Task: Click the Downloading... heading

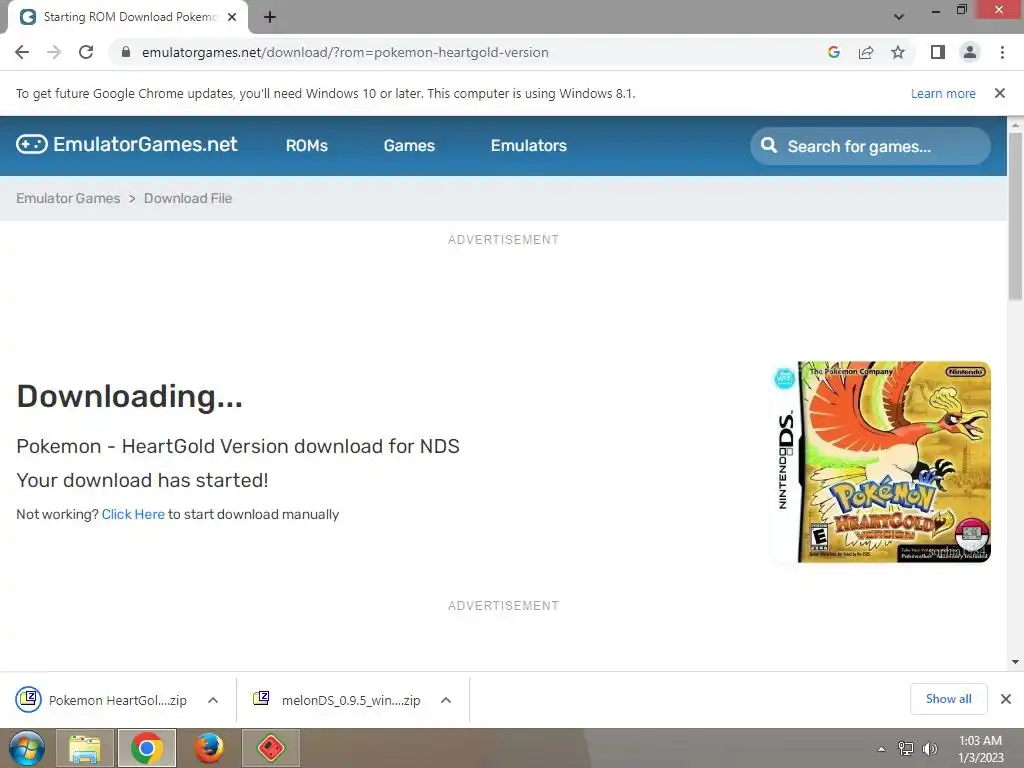Action: click(130, 396)
